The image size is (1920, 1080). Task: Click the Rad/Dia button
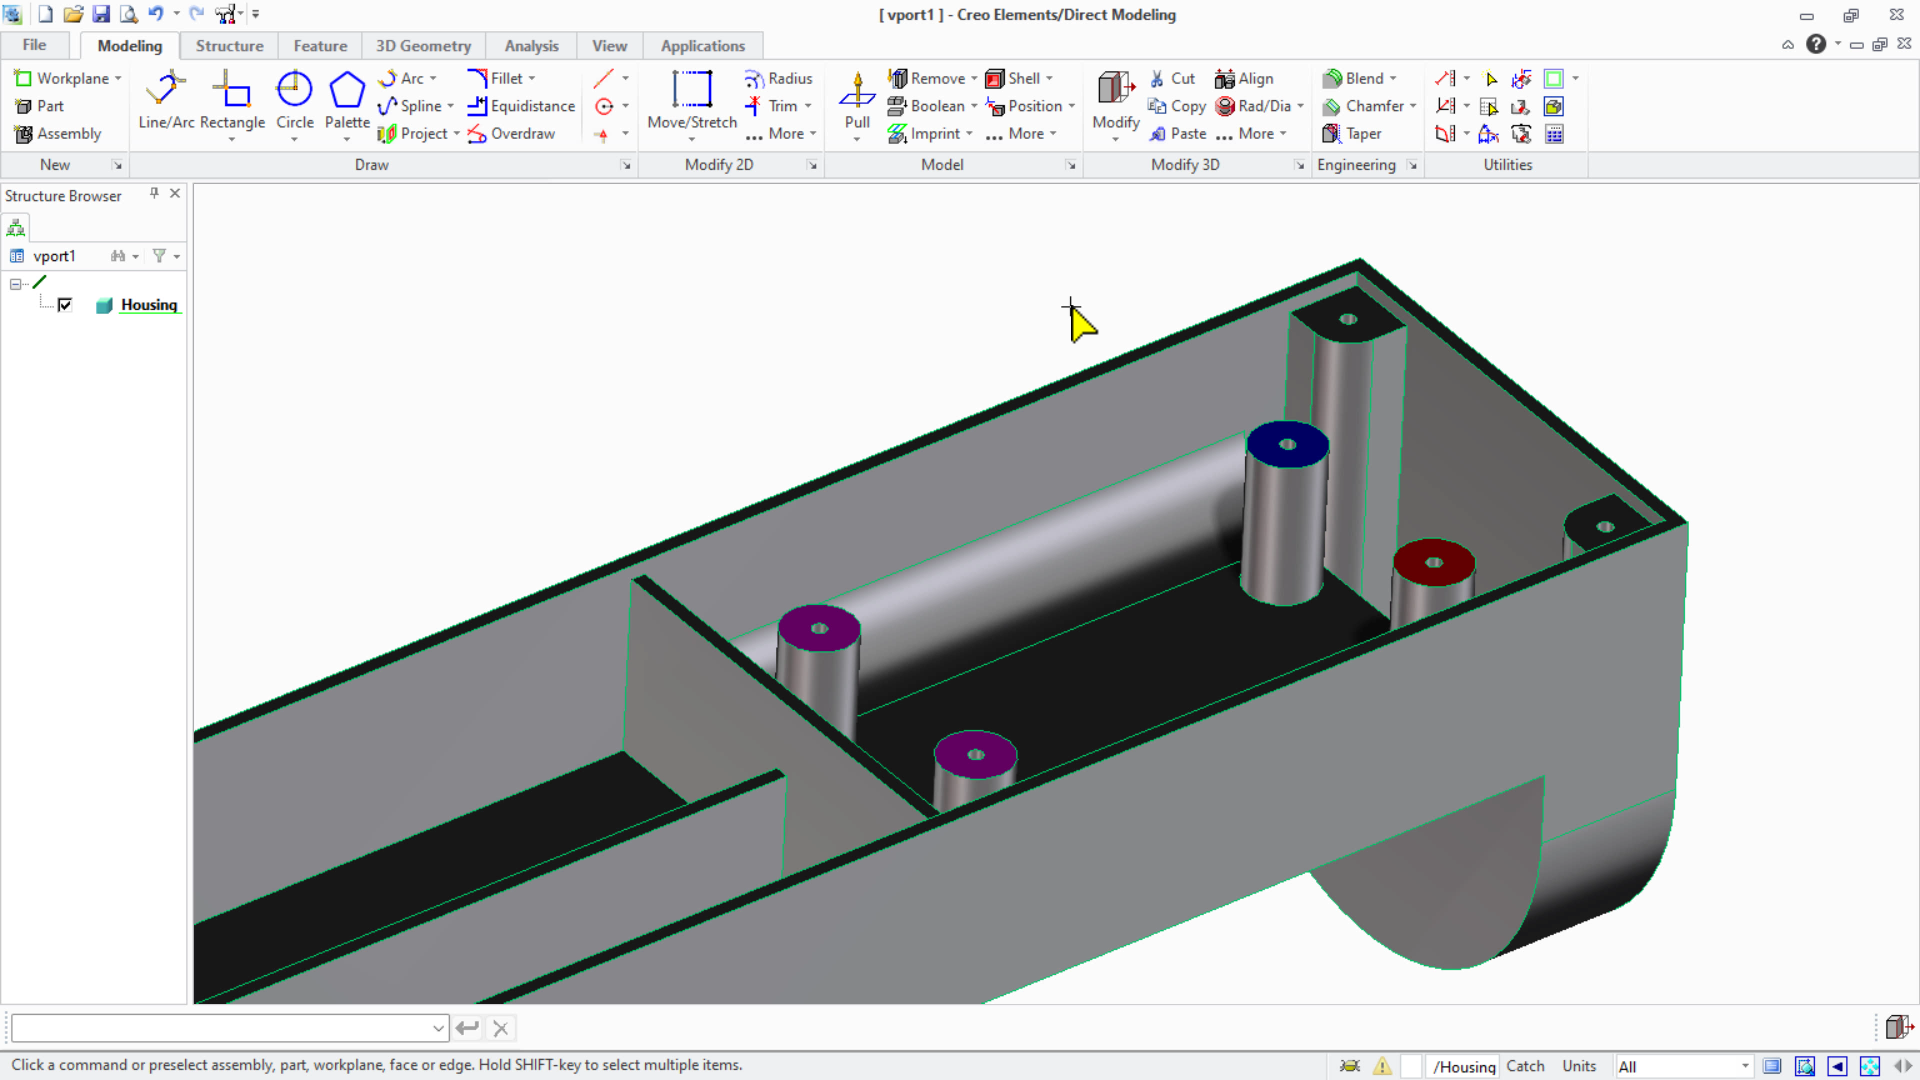1253,106
